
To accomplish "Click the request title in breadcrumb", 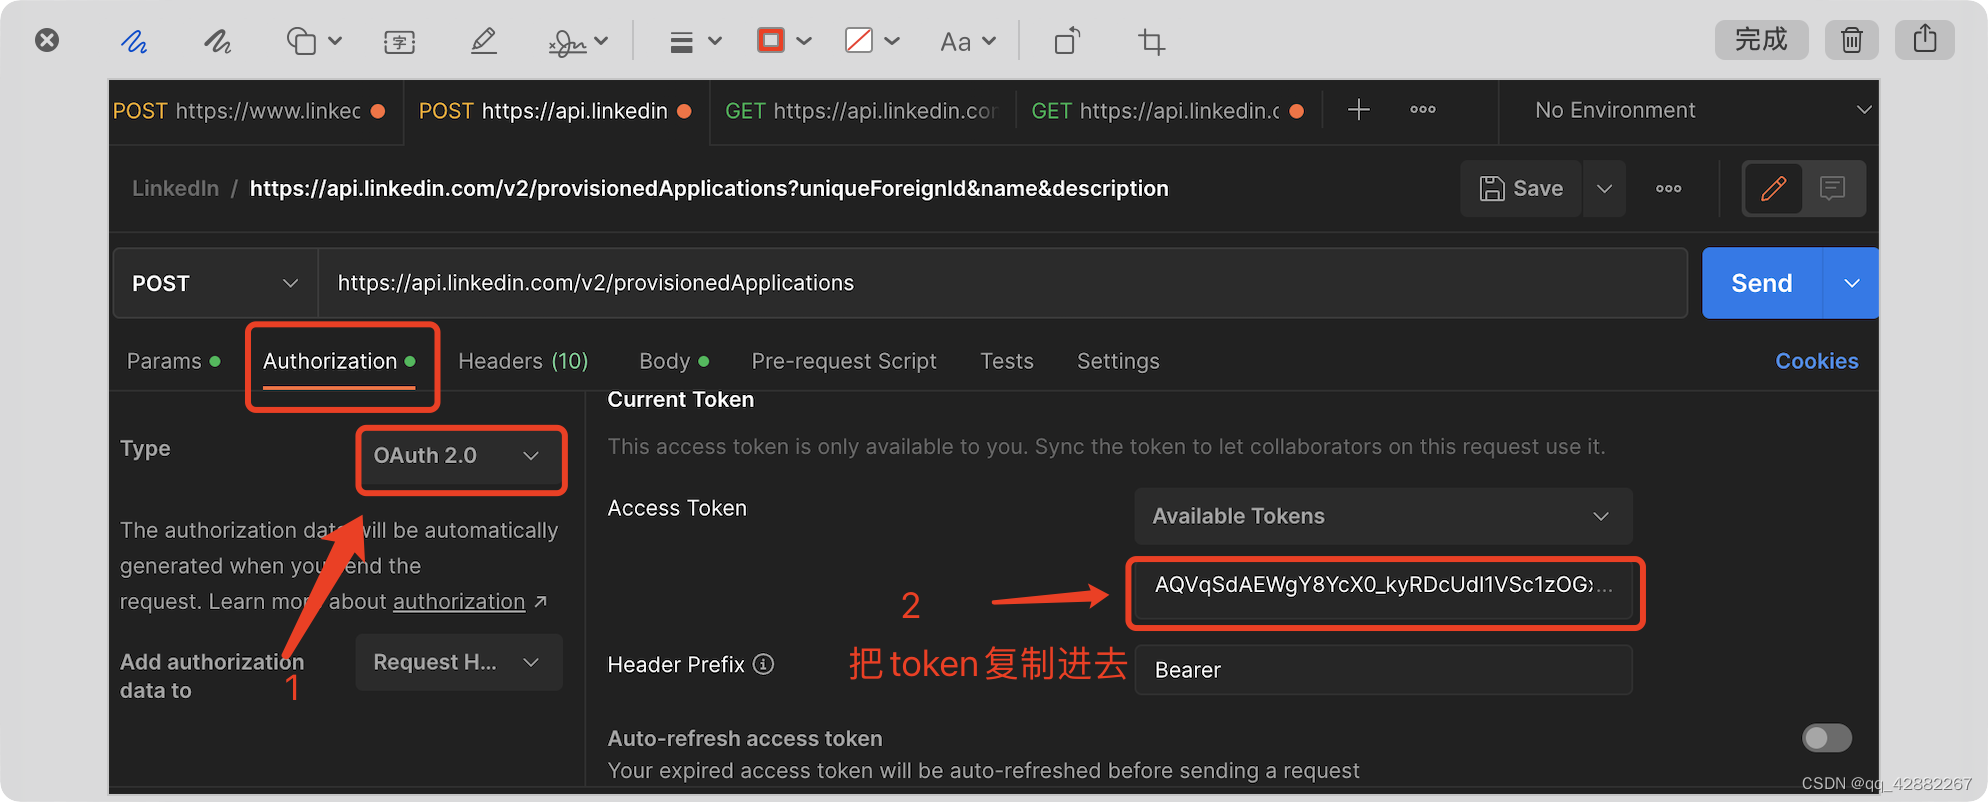I will coord(709,188).
